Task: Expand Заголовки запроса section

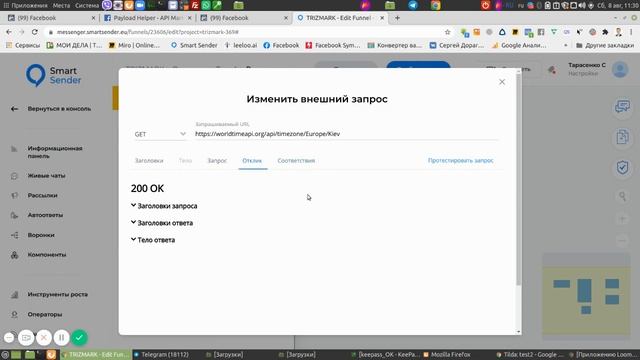Action: [164, 206]
